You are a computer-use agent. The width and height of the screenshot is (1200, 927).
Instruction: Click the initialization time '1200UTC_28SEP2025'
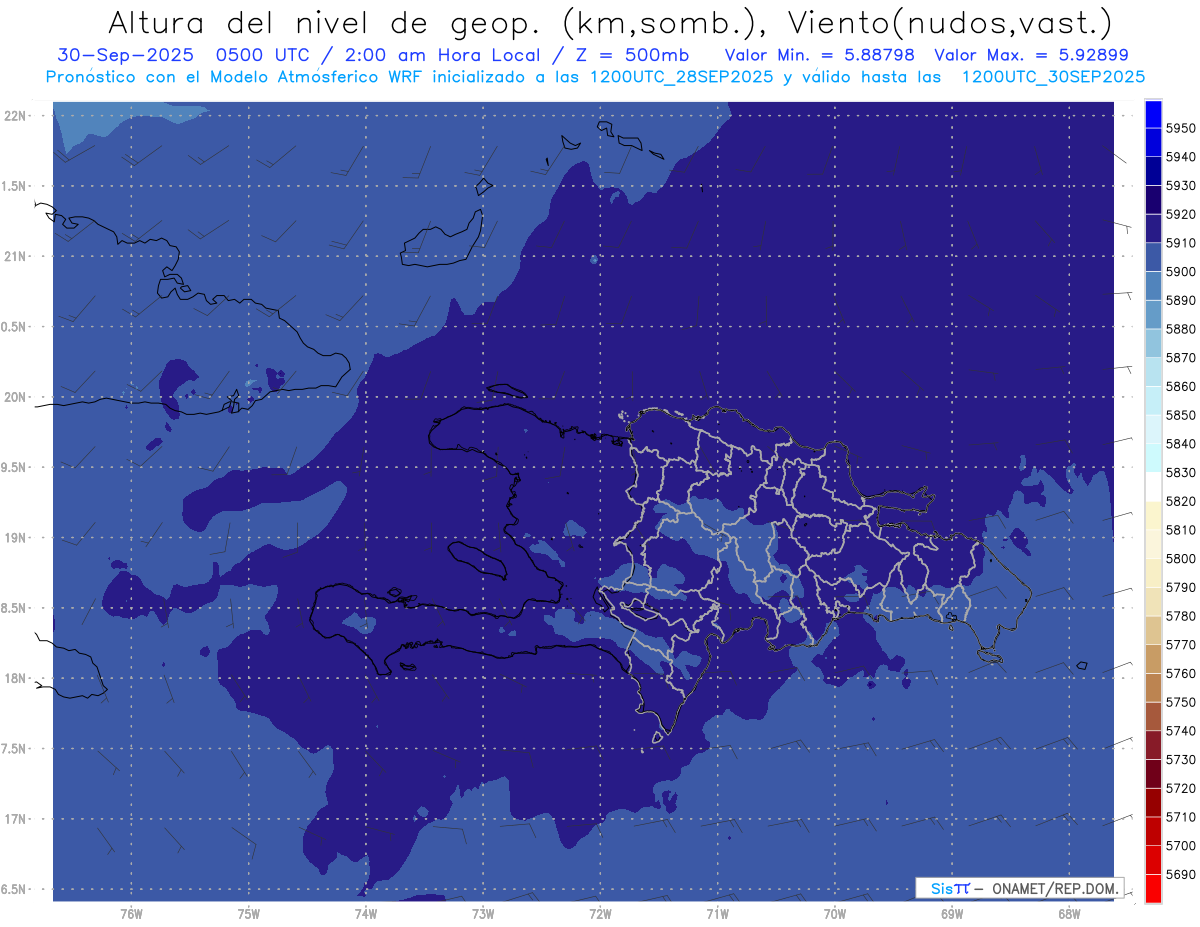pyautogui.click(x=682, y=77)
